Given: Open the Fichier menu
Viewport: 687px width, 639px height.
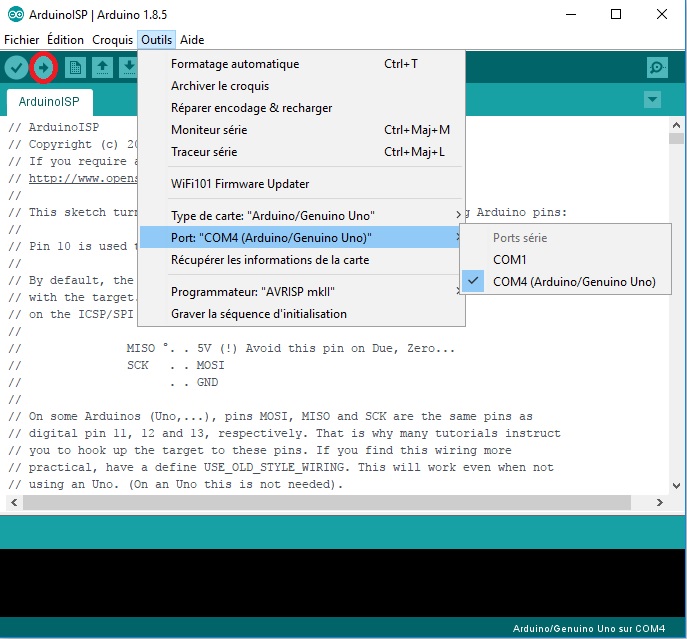Looking at the screenshot, I should tap(21, 40).
